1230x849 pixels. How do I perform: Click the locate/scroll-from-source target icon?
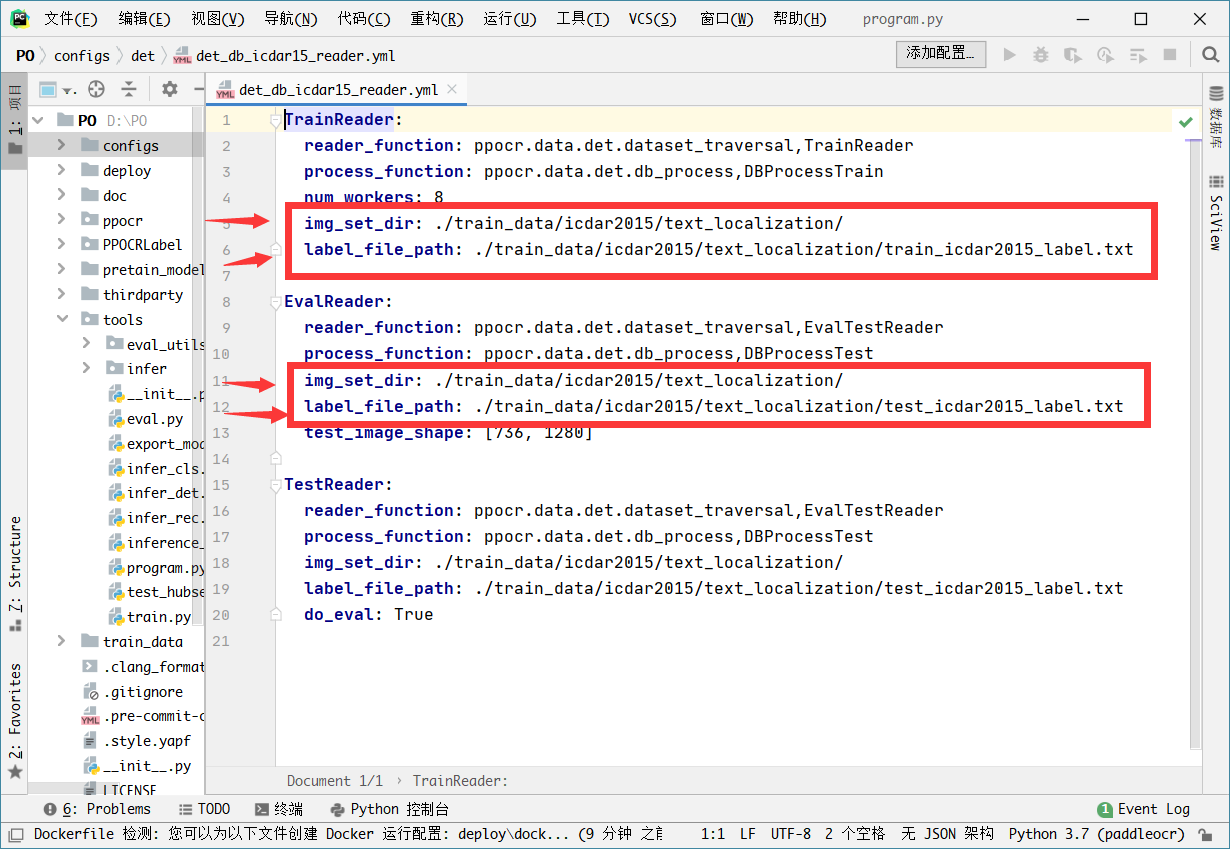point(96,89)
